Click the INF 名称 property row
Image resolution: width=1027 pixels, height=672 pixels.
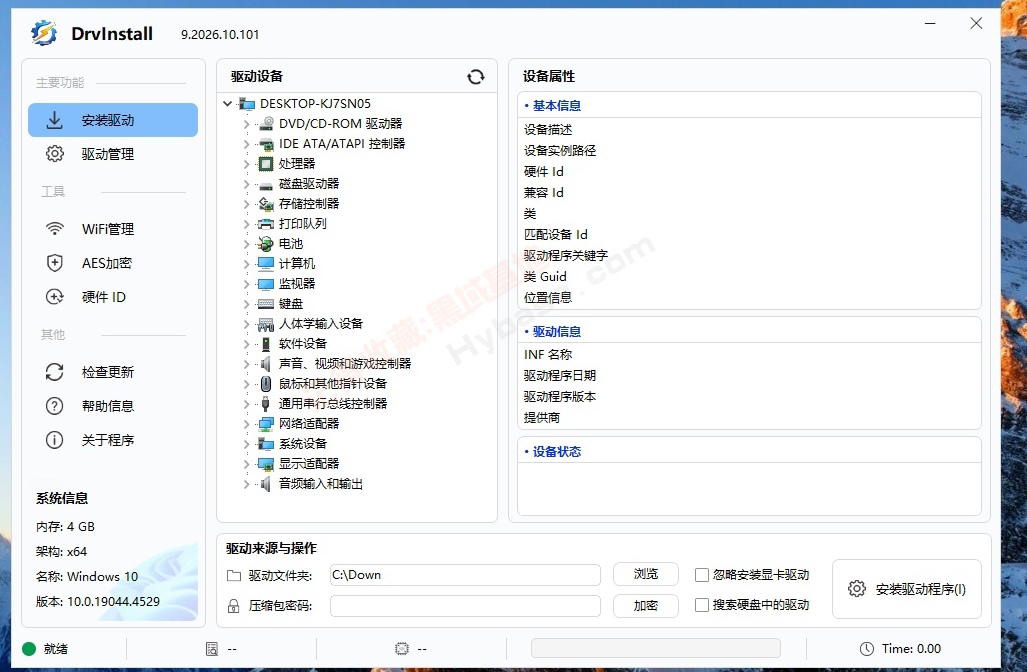[x=749, y=354]
